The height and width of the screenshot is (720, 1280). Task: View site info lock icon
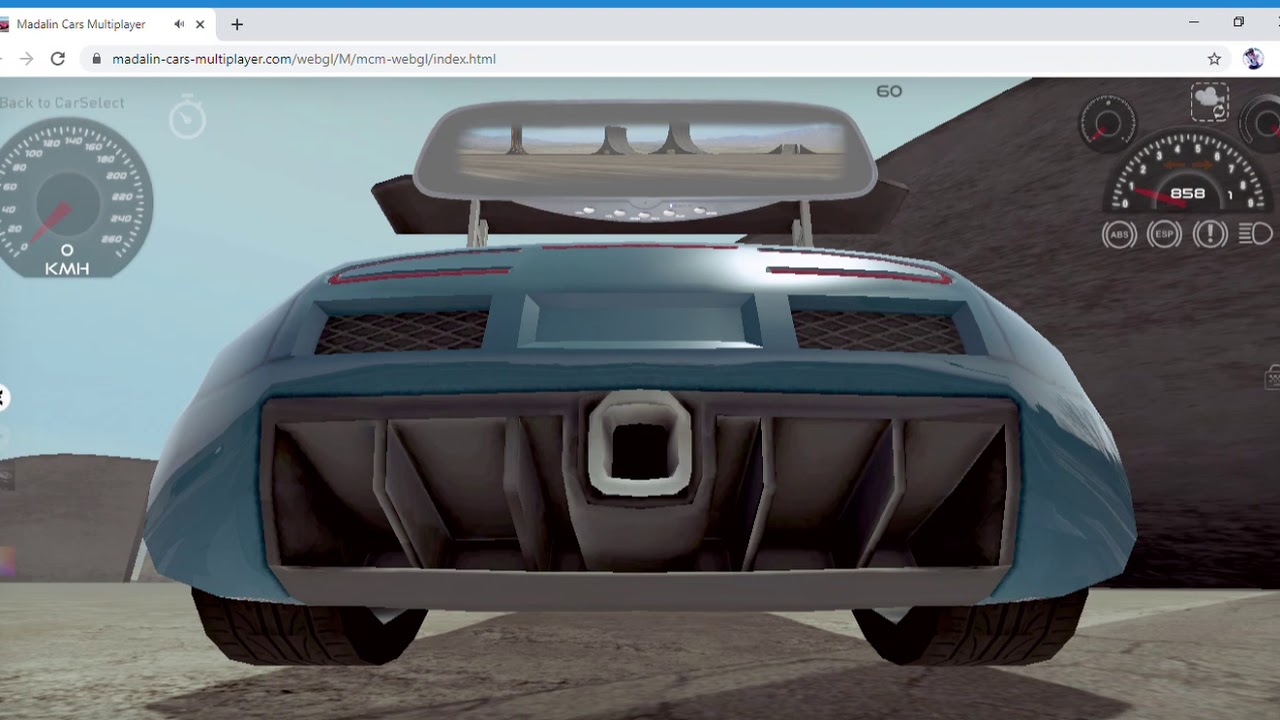pyautogui.click(x=97, y=59)
